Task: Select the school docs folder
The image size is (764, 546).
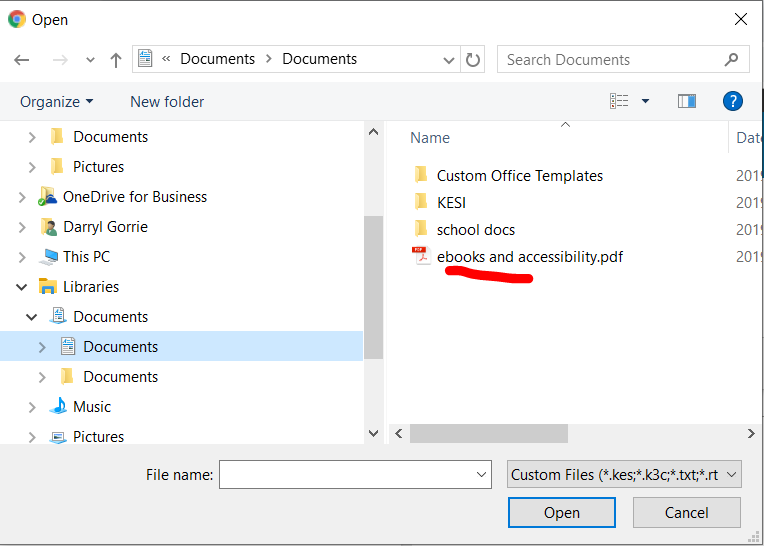Action: coord(476,230)
